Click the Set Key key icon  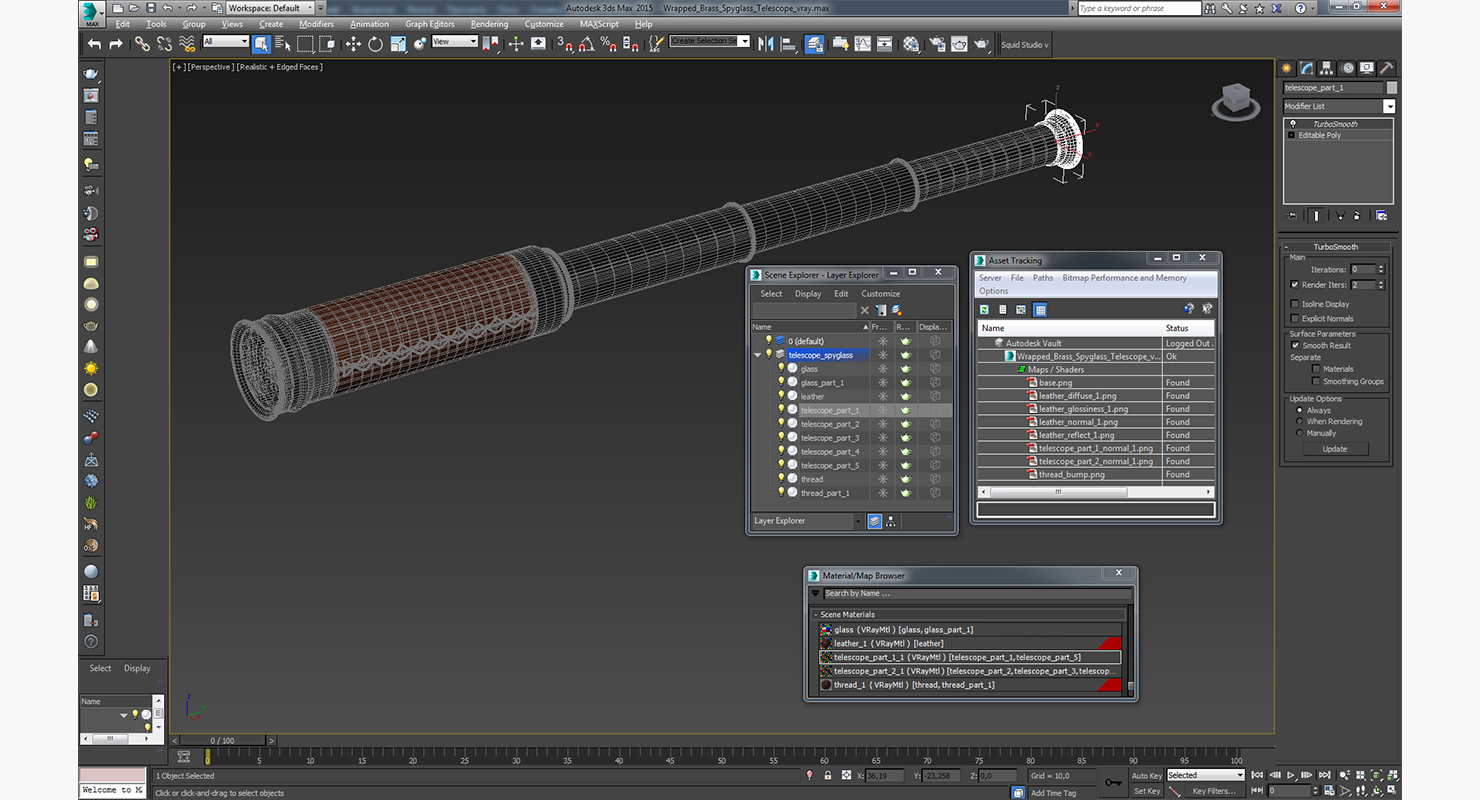click(x=1113, y=782)
